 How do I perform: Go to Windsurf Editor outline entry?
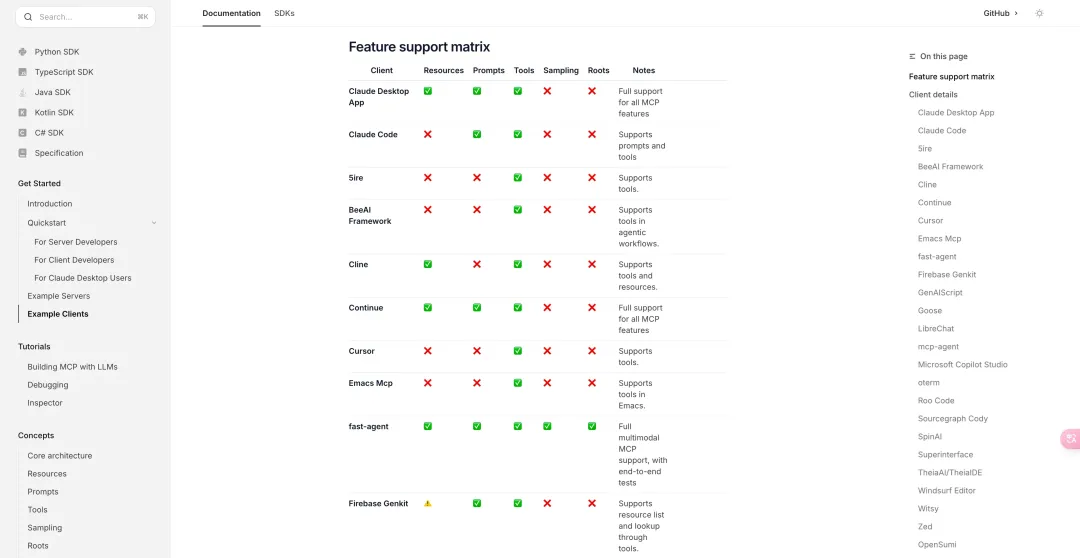pos(946,490)
